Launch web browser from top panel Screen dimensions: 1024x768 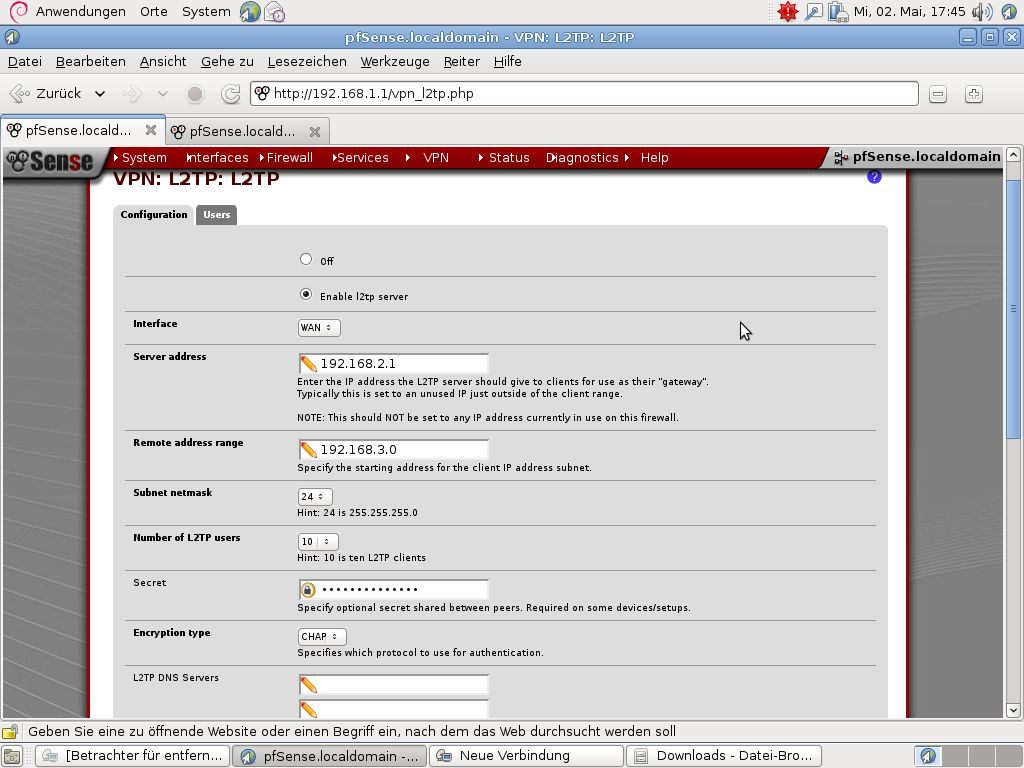249,12
